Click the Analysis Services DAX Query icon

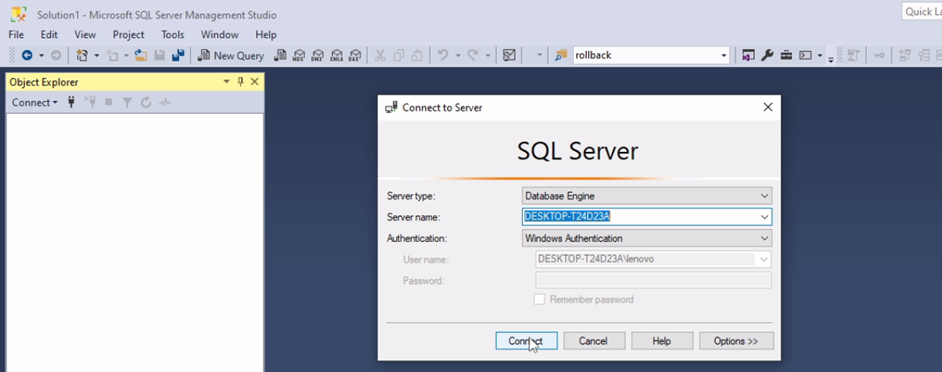coord(355,55)
